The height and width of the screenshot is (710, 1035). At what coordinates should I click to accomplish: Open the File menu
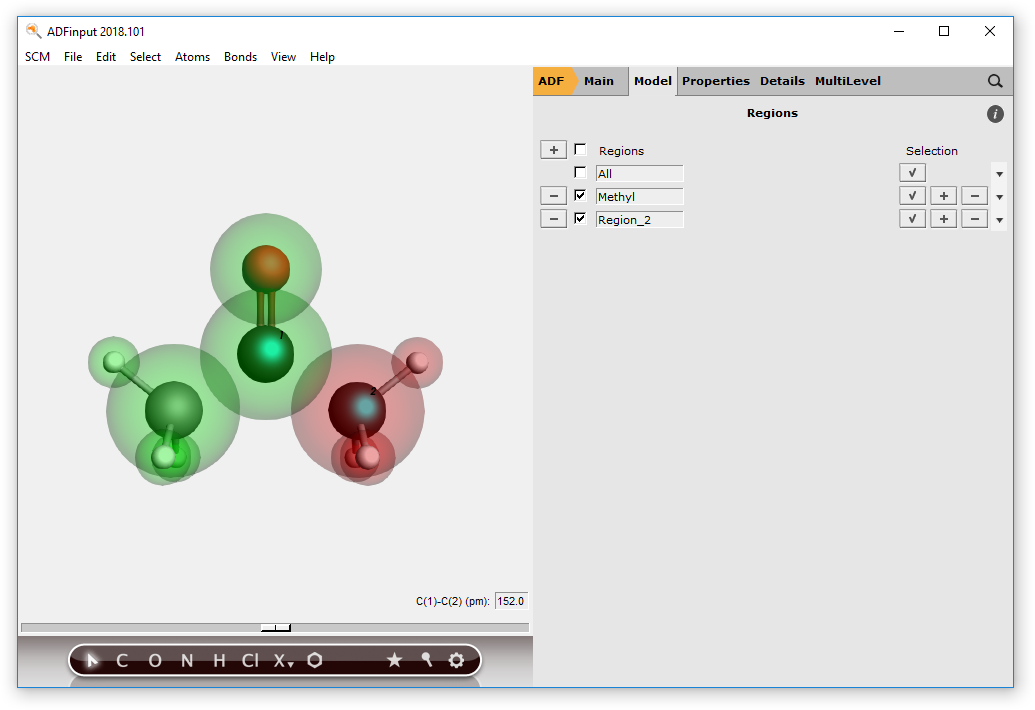73,57
